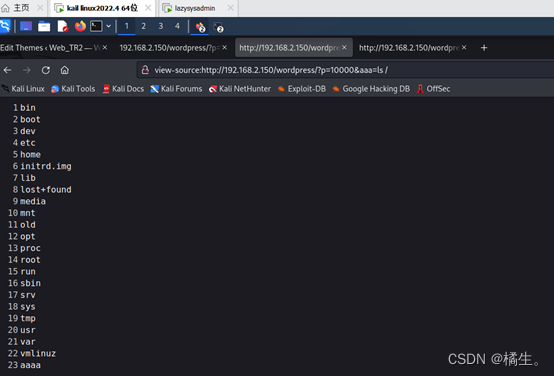Image resolution: width=554 pixels, height=376 pixels.
Task: Close the Edit Themes browser tab
Action: click(x=105, y=47)
